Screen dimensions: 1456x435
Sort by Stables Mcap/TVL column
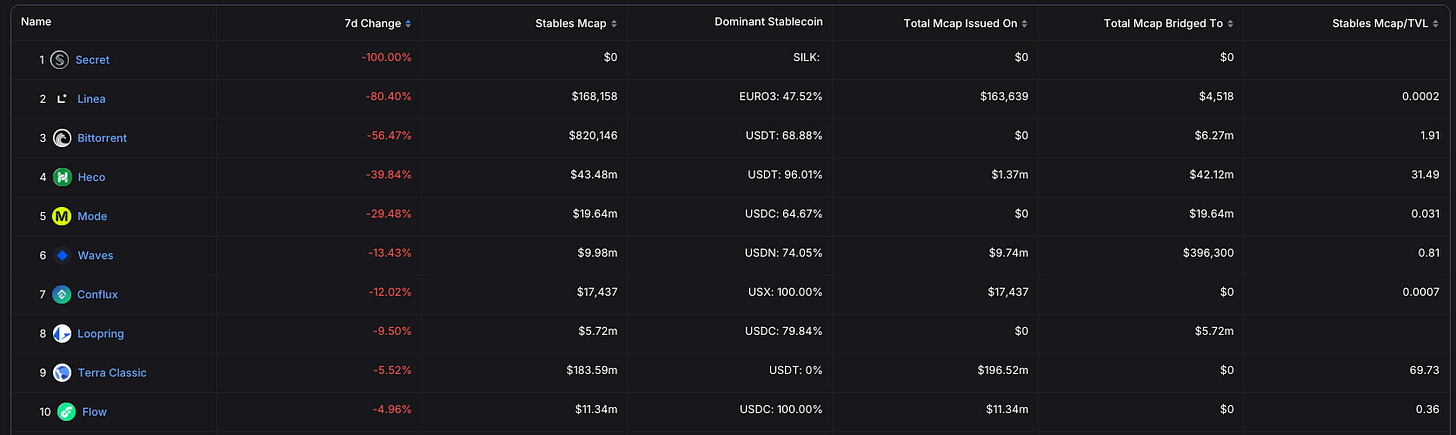1386,23
